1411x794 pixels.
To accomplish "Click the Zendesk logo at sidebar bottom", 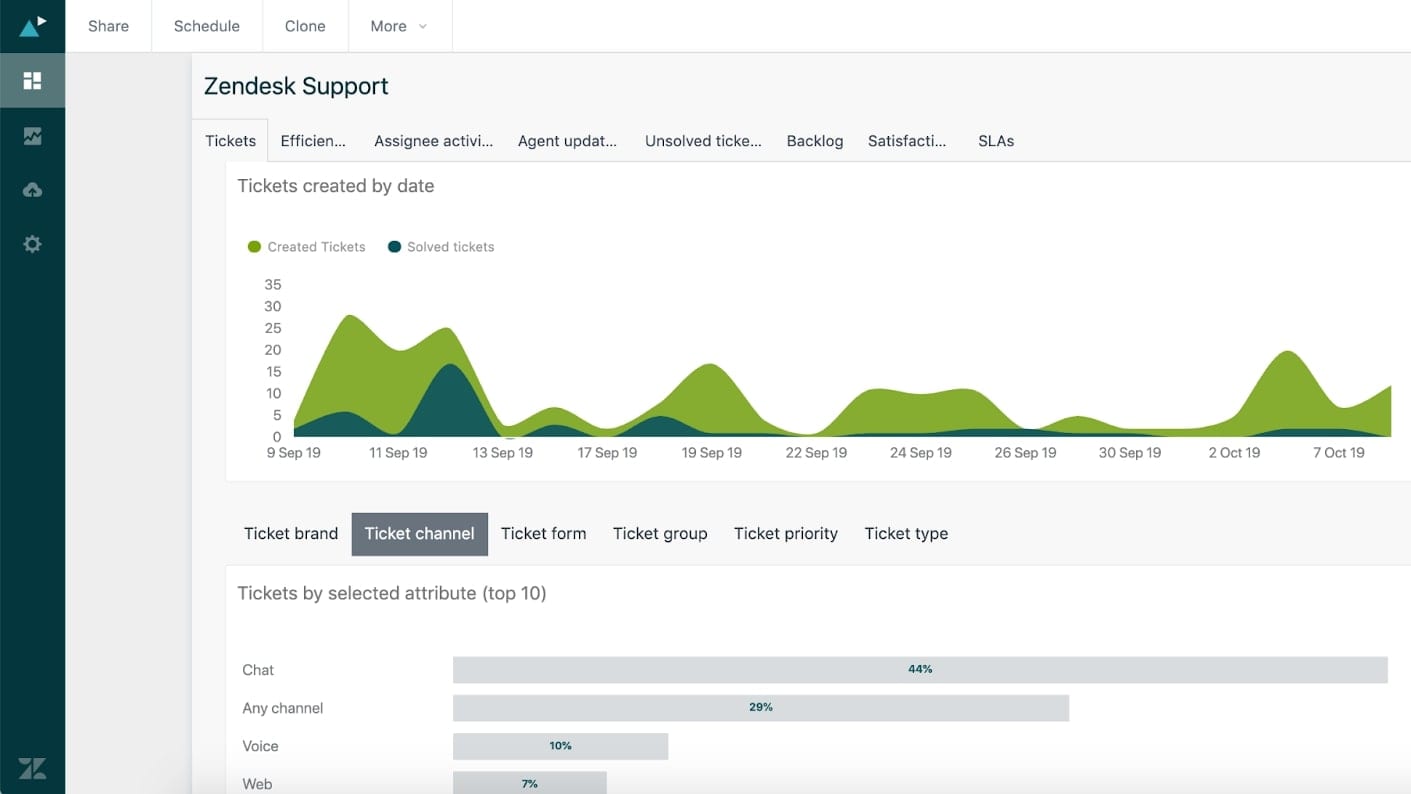I will (32, 768).
